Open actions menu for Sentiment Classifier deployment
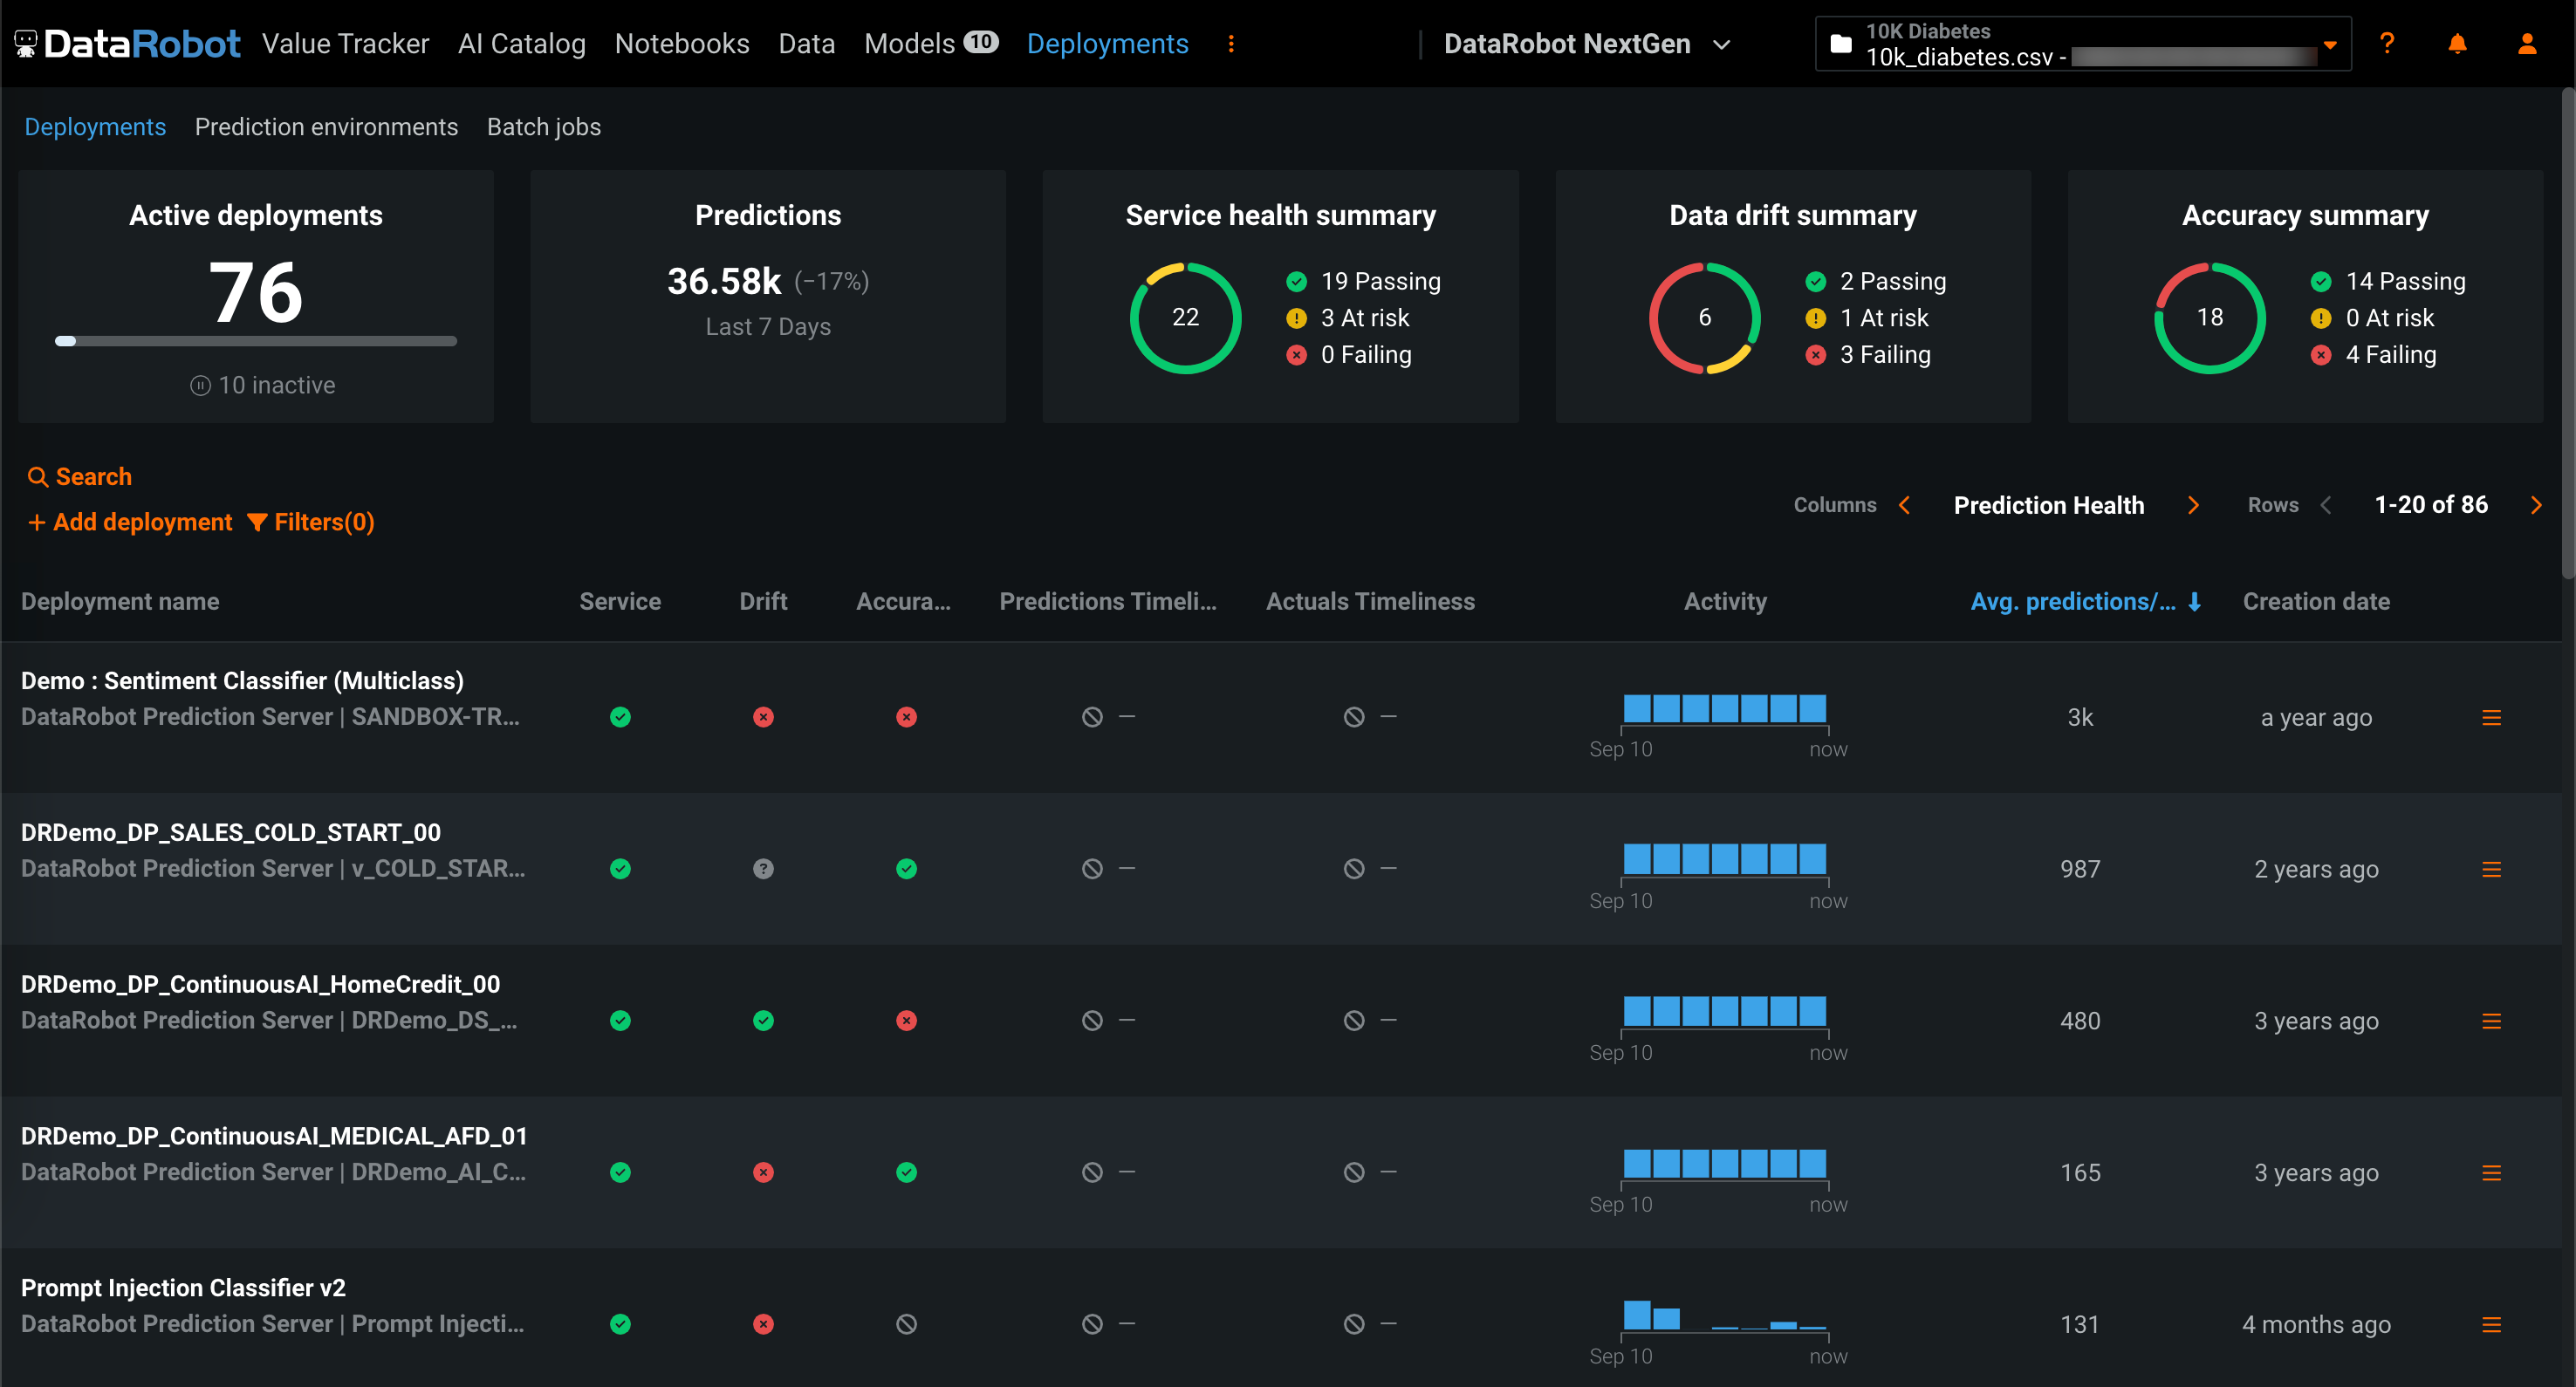The width and height of the screenshot is (2576, 1387). (2491, 718)
